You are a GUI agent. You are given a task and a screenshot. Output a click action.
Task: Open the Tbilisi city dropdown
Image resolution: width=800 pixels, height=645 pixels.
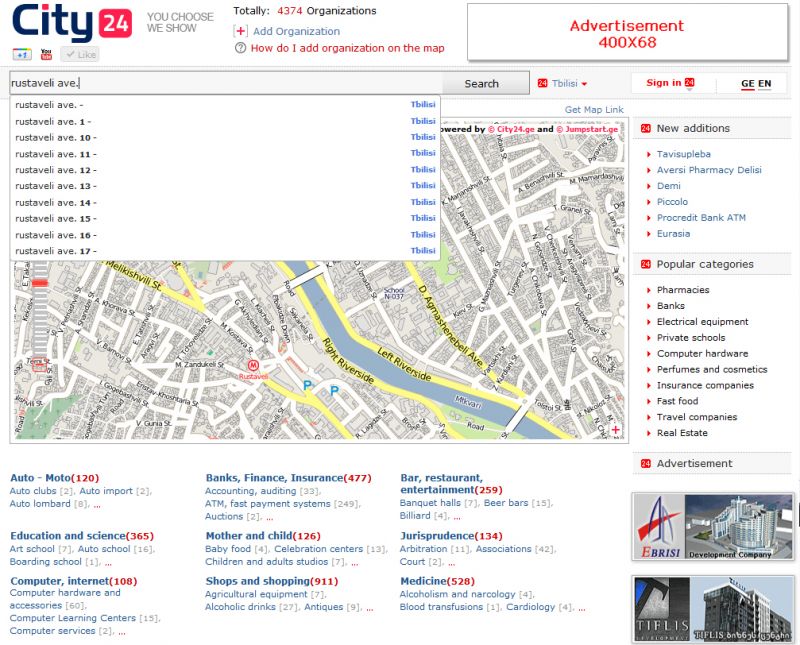[563, 84]
